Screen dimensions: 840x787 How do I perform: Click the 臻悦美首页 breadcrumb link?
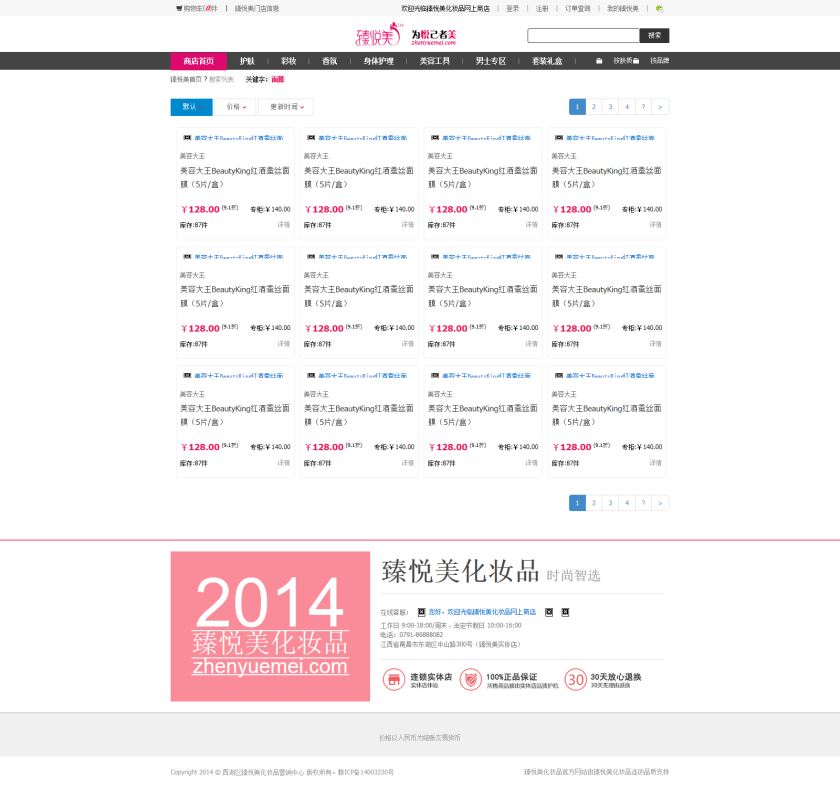tap(186, 79)
